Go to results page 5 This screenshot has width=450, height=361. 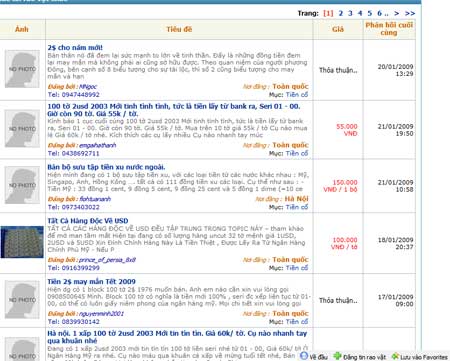coord(370,13)
